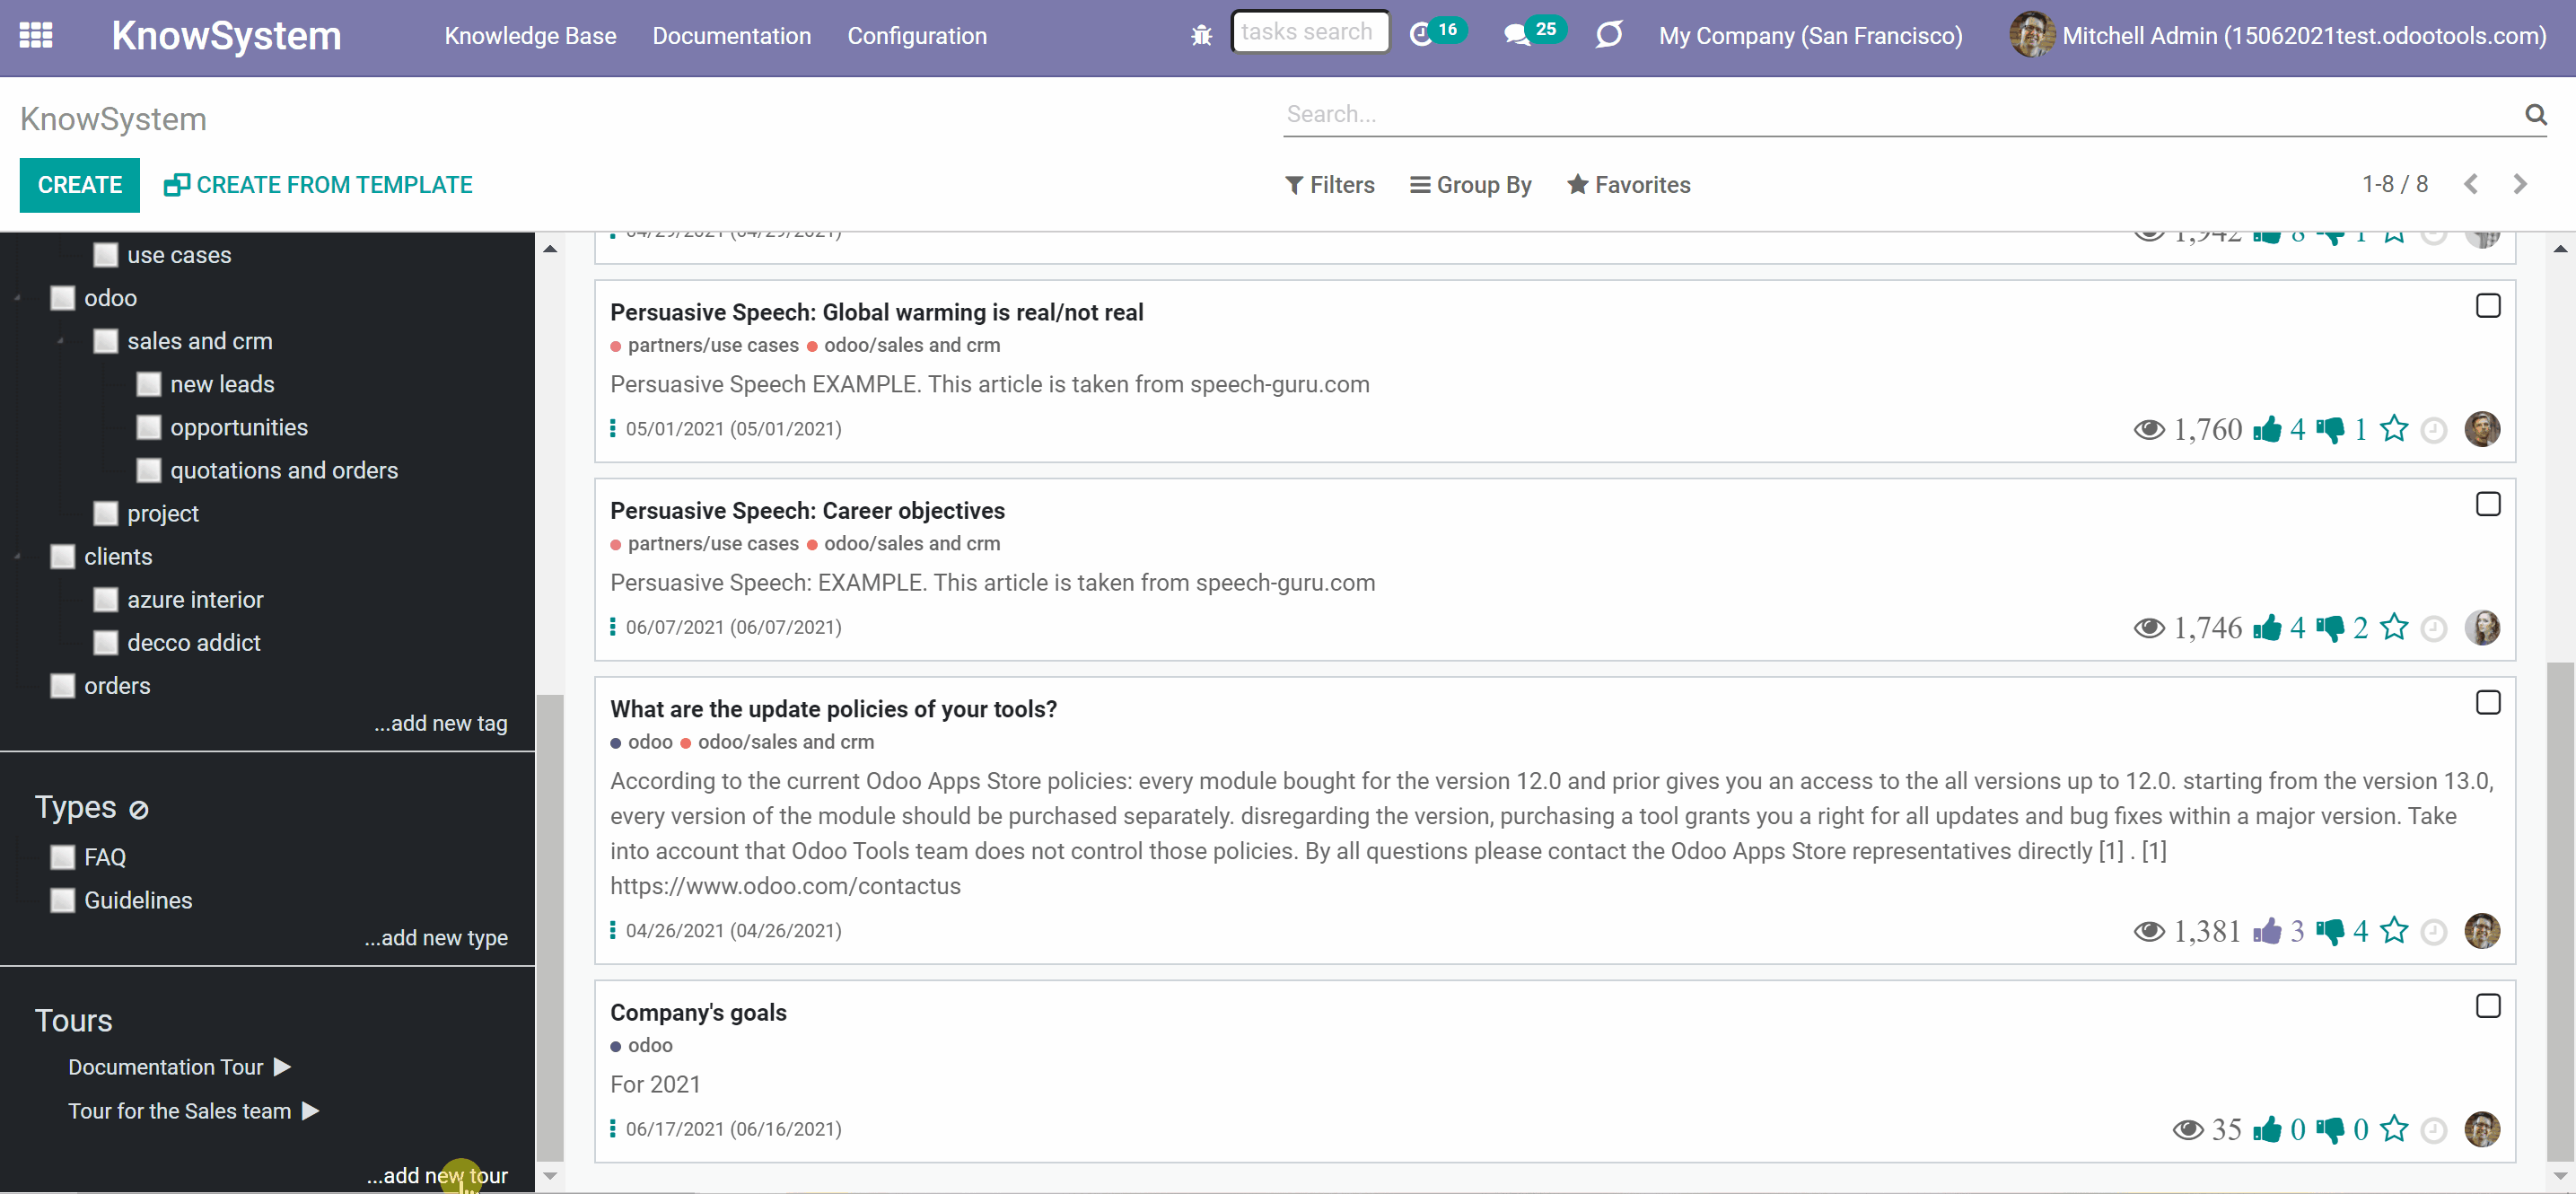
Task: Tick the 'Guidelines' type checkbox
Action: coord(62,900)
